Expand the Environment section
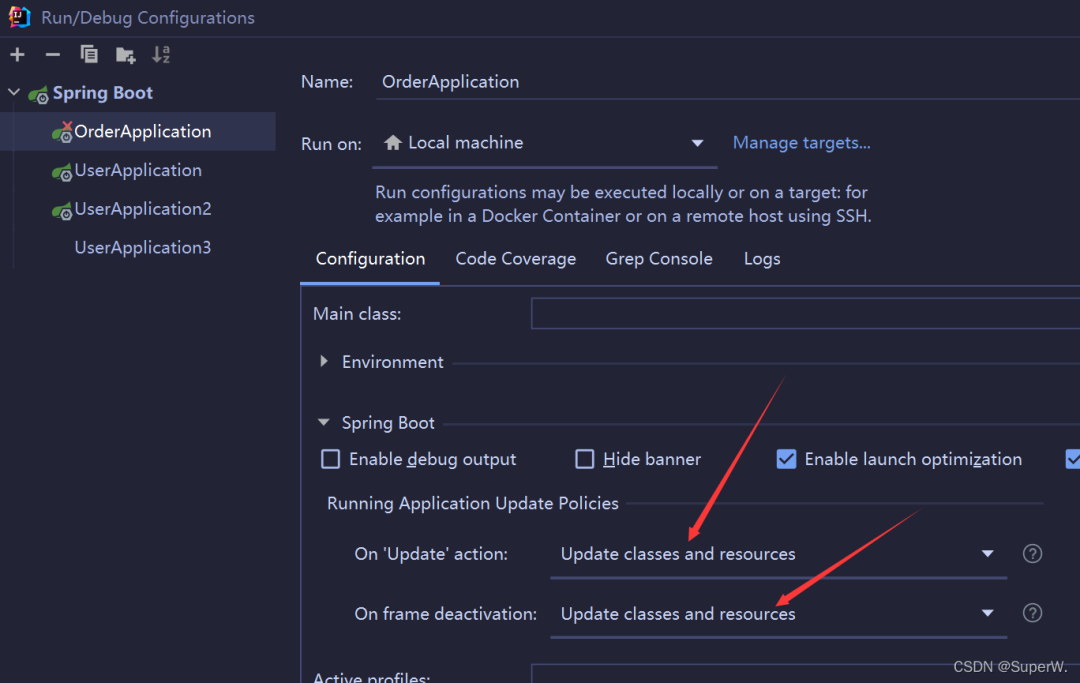 tap(324, 362)
